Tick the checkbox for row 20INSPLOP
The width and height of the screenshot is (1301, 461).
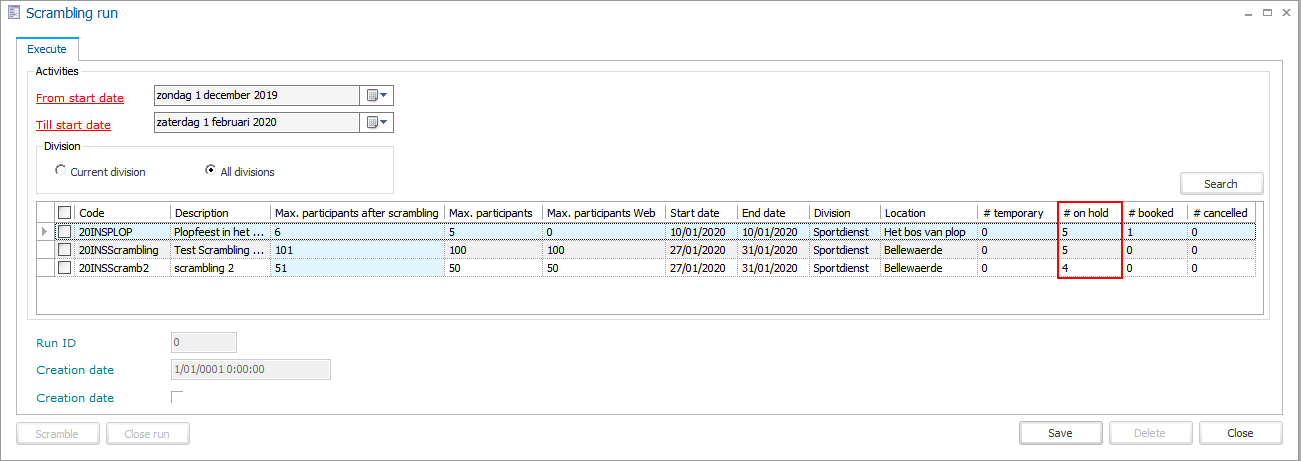[65, 232]
